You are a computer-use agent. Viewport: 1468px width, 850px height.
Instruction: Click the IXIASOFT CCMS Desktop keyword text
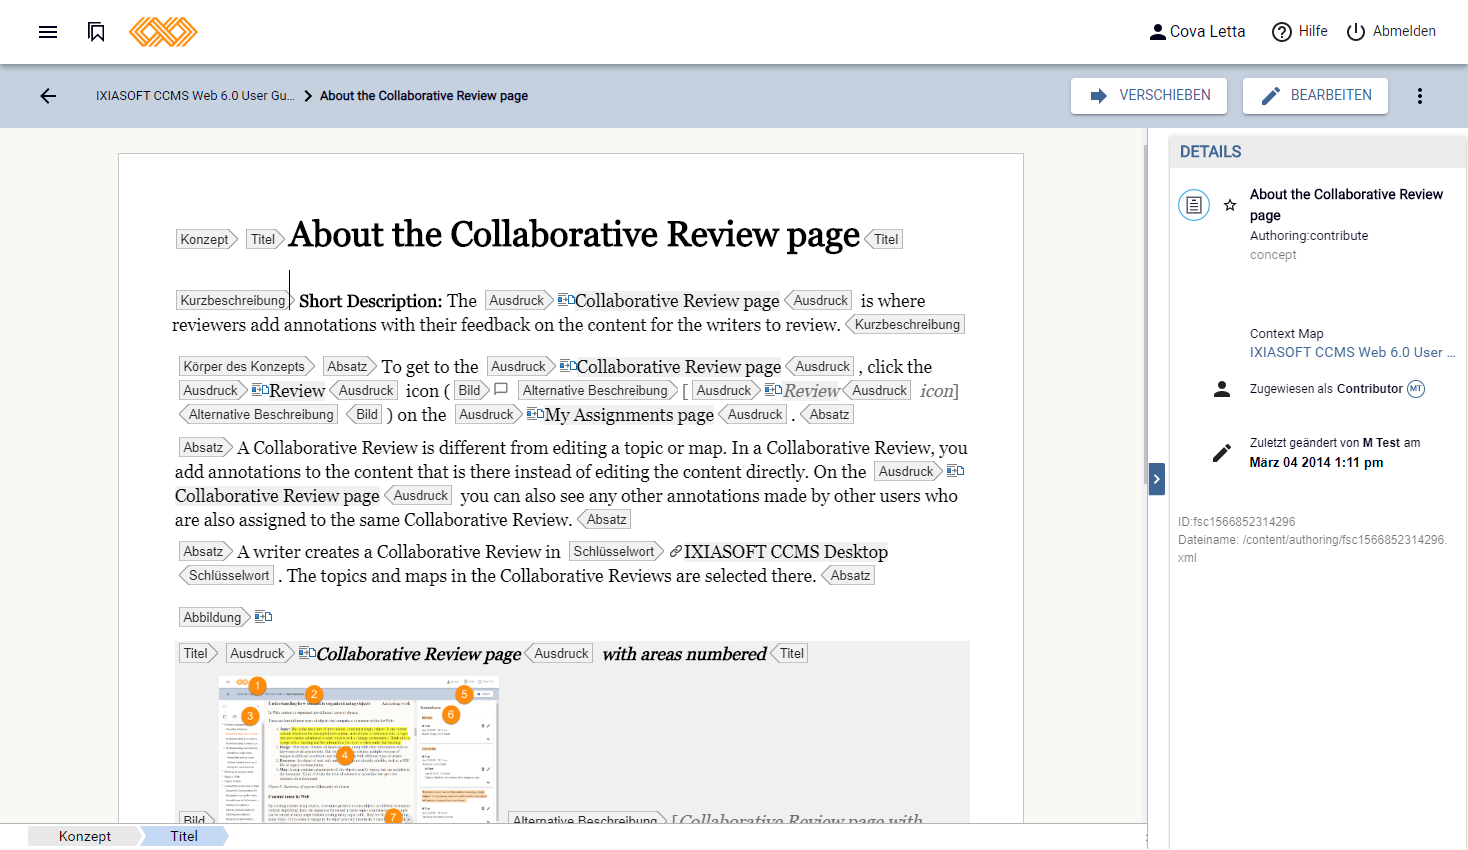pos(786,552)
